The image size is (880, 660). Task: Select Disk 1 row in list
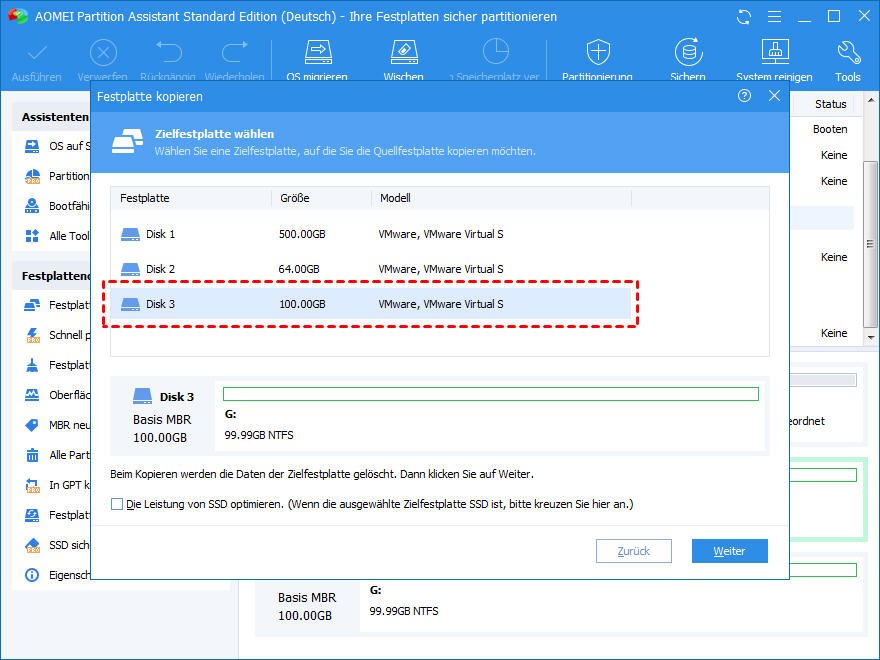370,234
